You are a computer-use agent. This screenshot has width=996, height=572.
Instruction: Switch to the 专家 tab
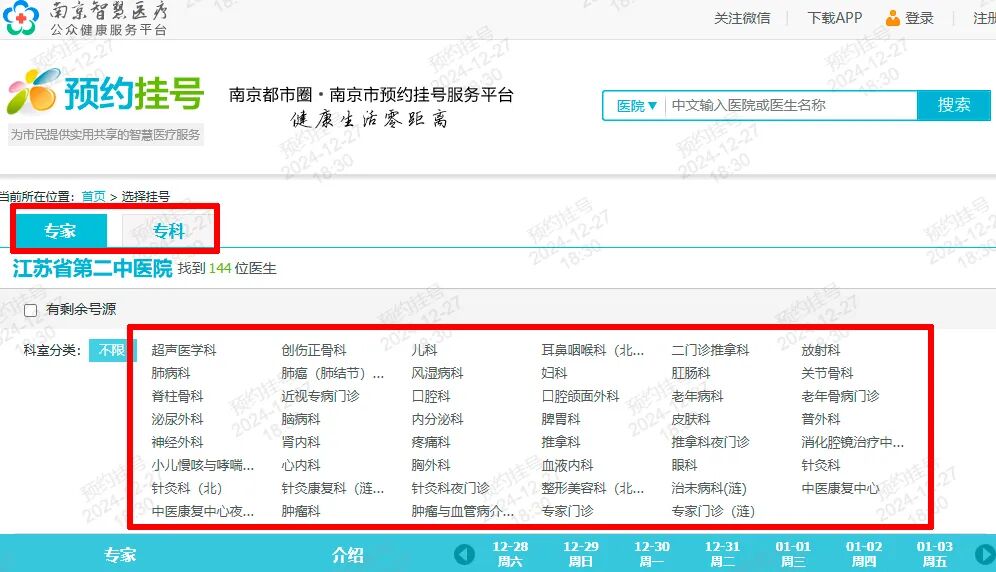tap(60, 231)
